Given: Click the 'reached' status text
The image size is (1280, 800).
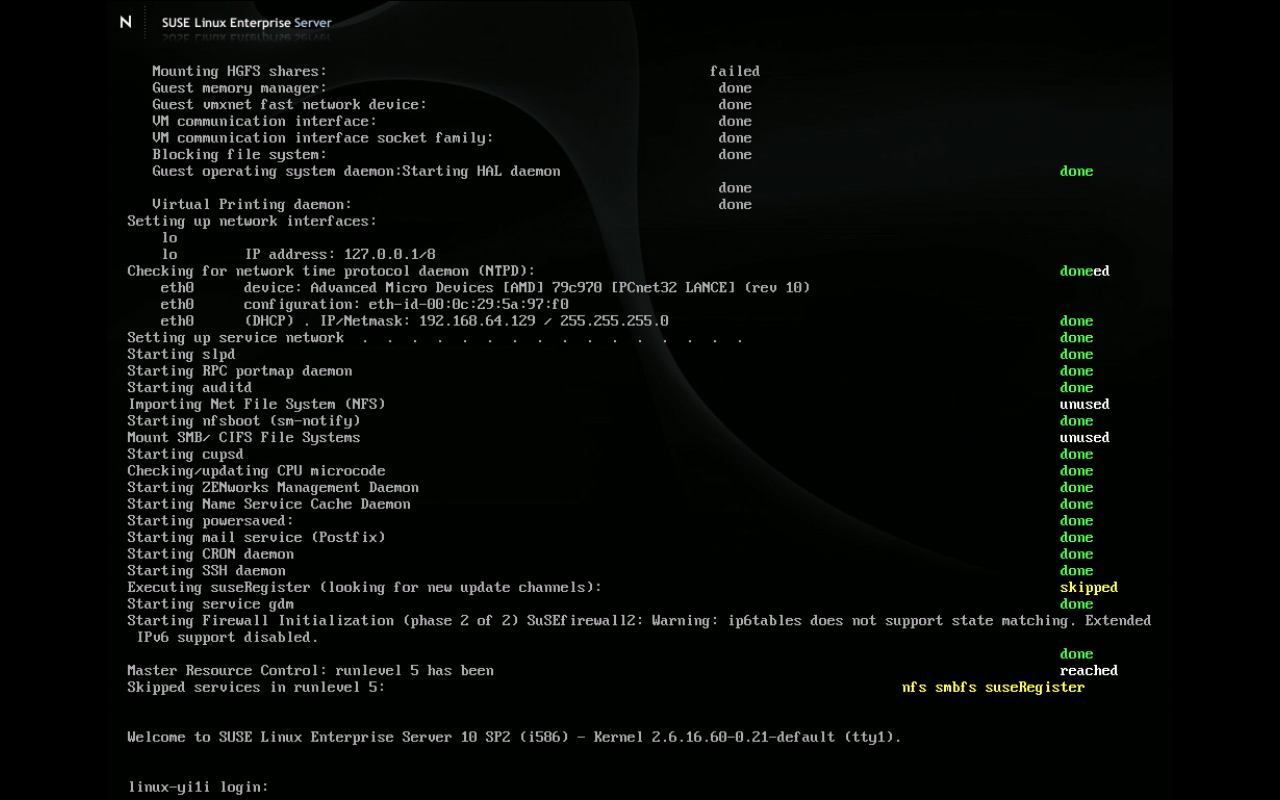Looking at the screenshot, I should pyautogui.click(x=1089, y=671).
